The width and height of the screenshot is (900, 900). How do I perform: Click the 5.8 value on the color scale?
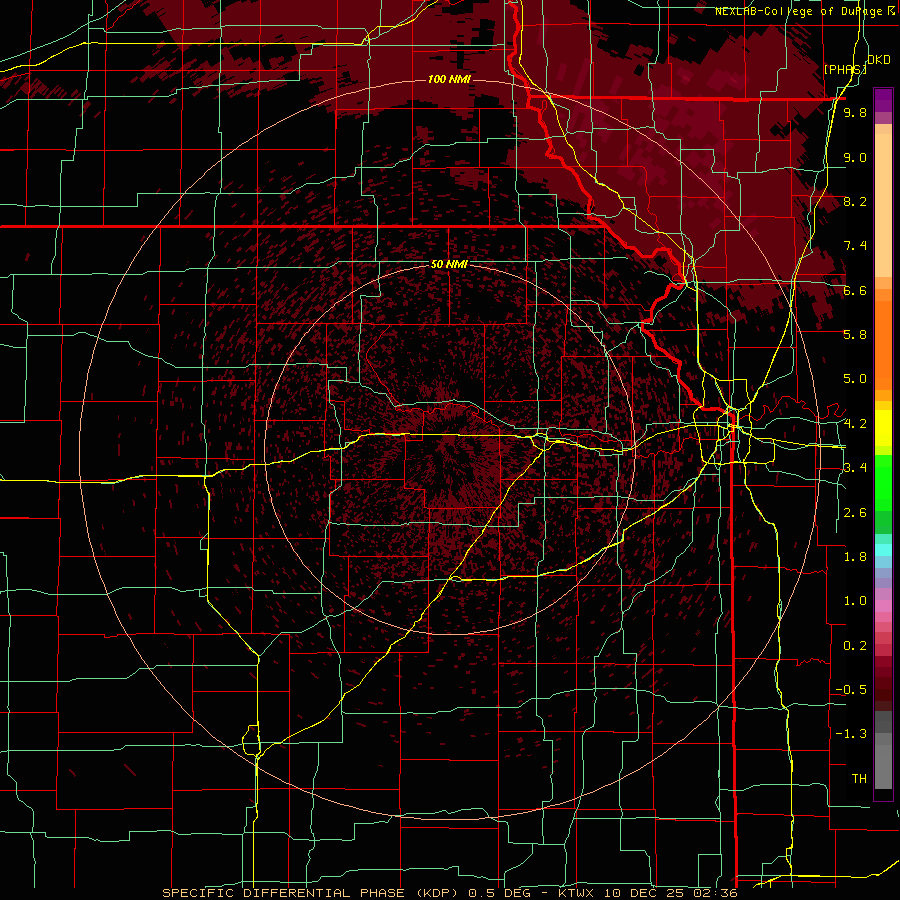[855, 334]
